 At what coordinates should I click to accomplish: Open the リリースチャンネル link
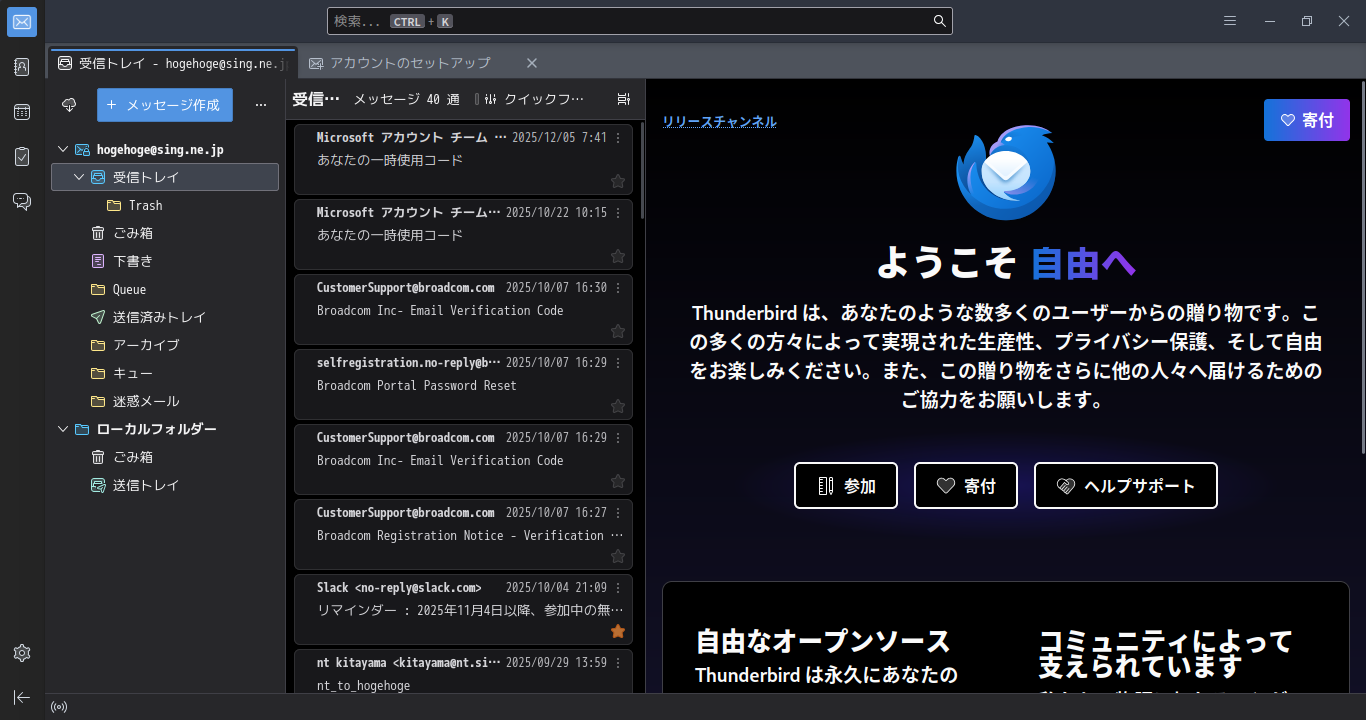click(719, 122)
